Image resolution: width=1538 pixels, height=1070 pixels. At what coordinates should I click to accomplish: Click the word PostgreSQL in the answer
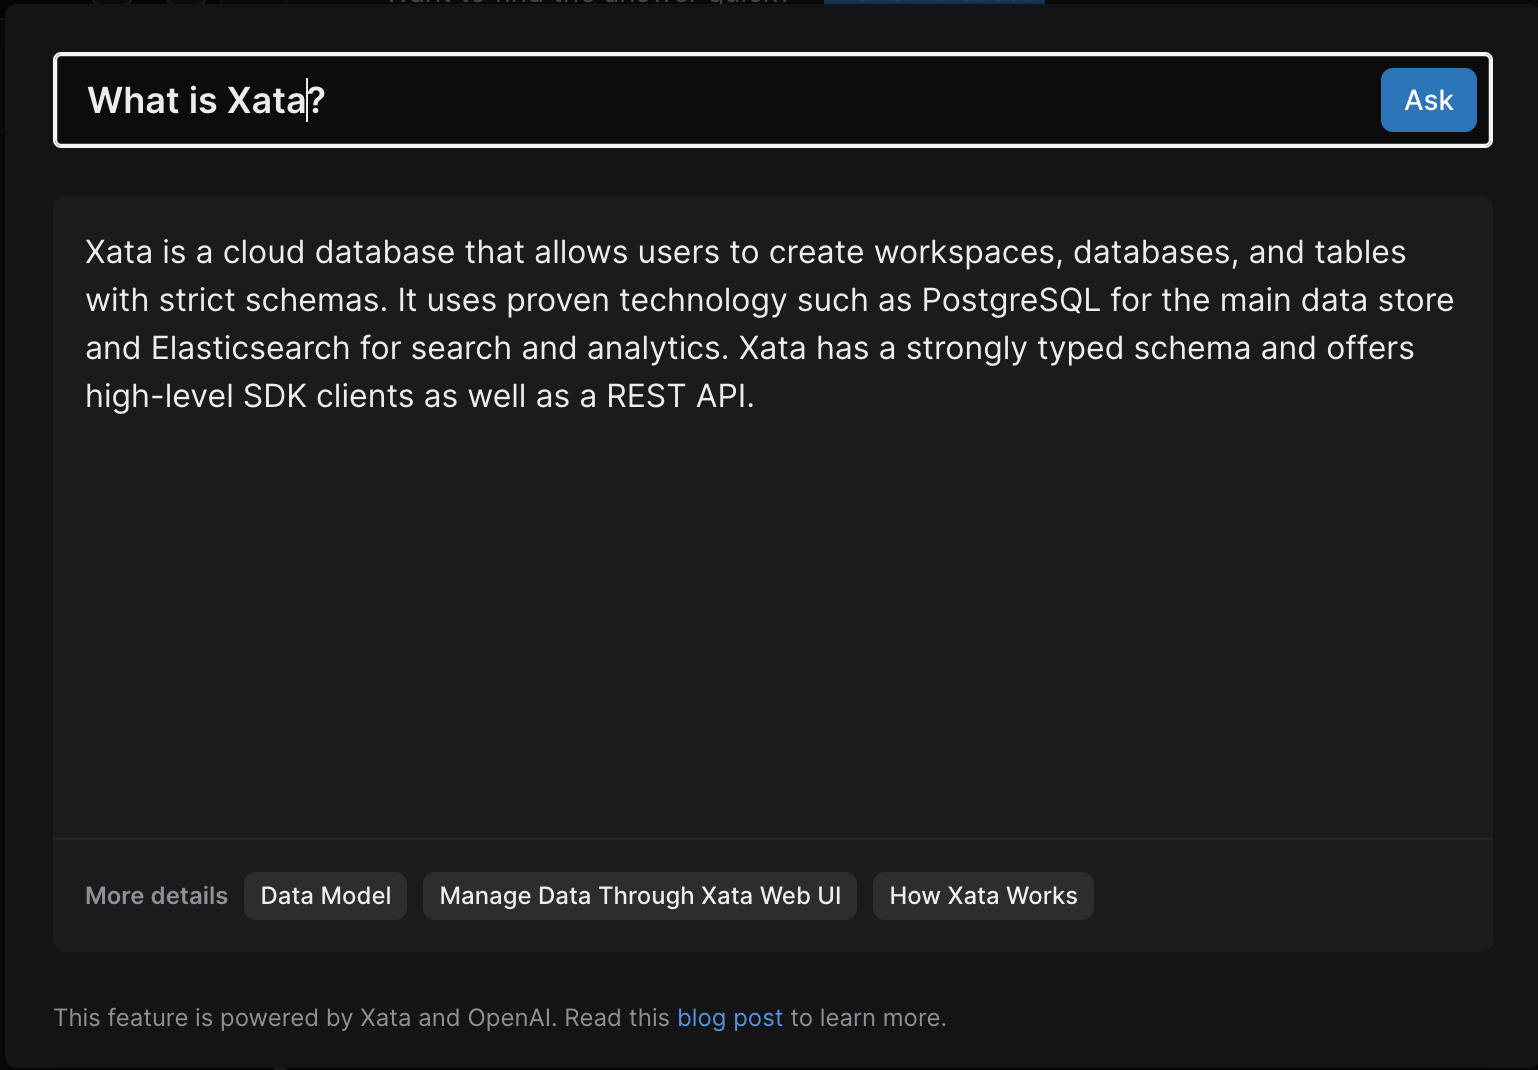pyautogui.click(x=1010, y=300)
